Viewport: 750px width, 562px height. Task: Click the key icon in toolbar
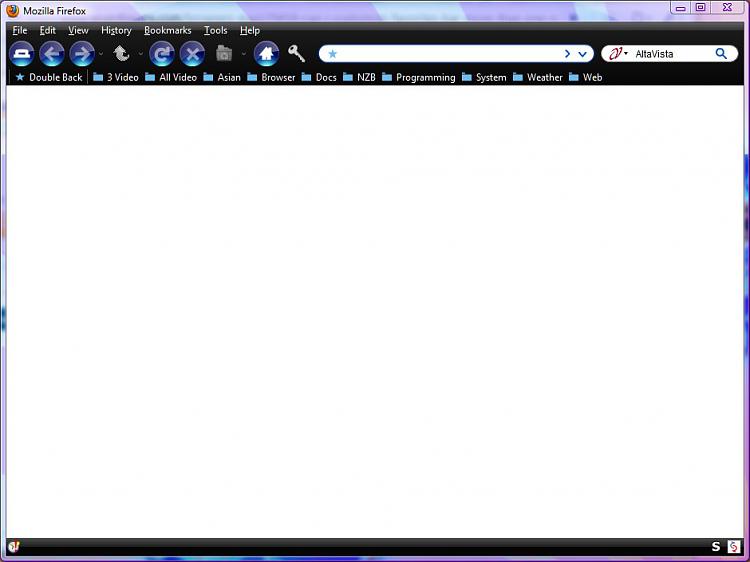297,54
